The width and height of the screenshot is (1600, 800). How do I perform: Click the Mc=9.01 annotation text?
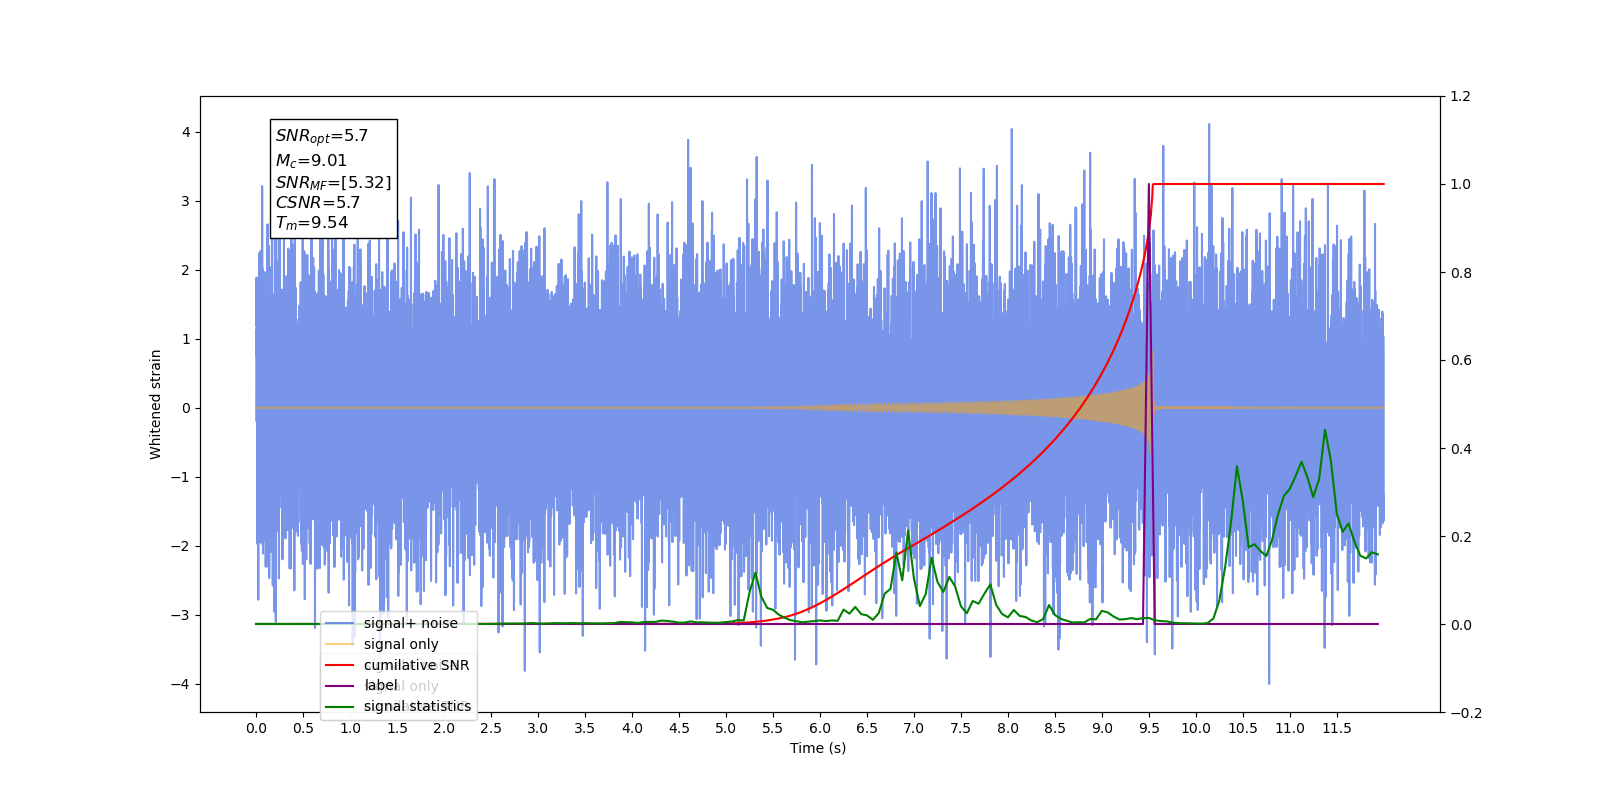click(312, 161)
